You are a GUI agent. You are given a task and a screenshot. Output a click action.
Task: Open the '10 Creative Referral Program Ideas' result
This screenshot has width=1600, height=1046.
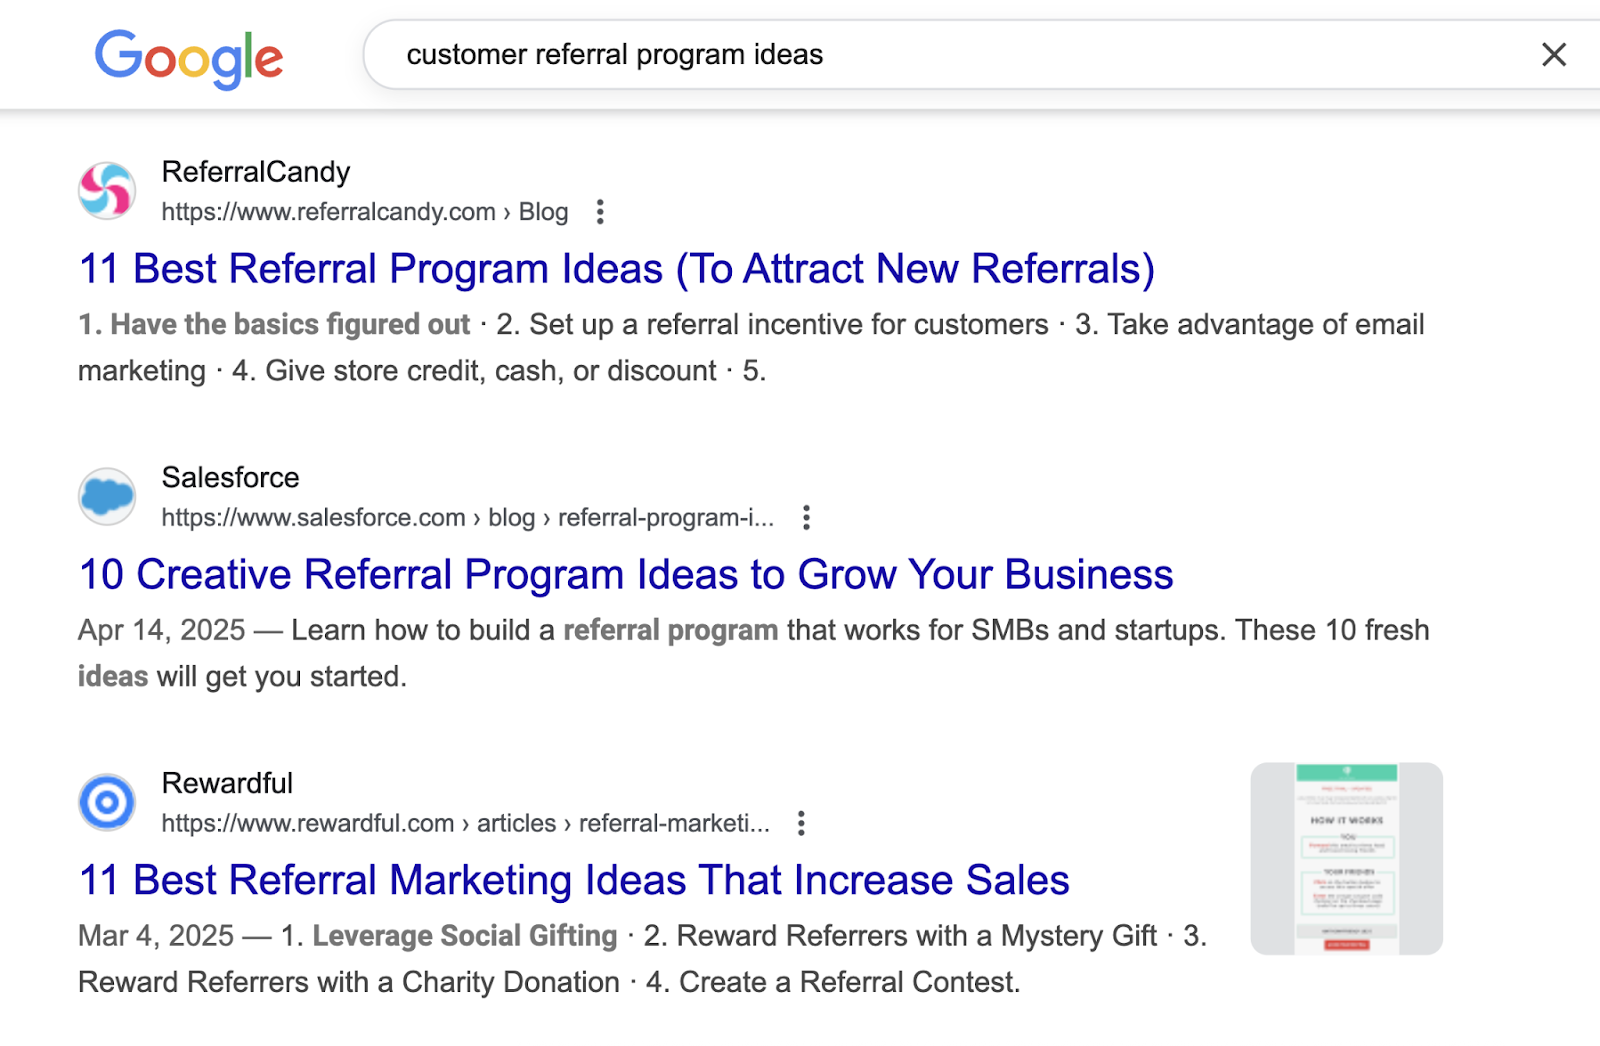click(625, 575)
